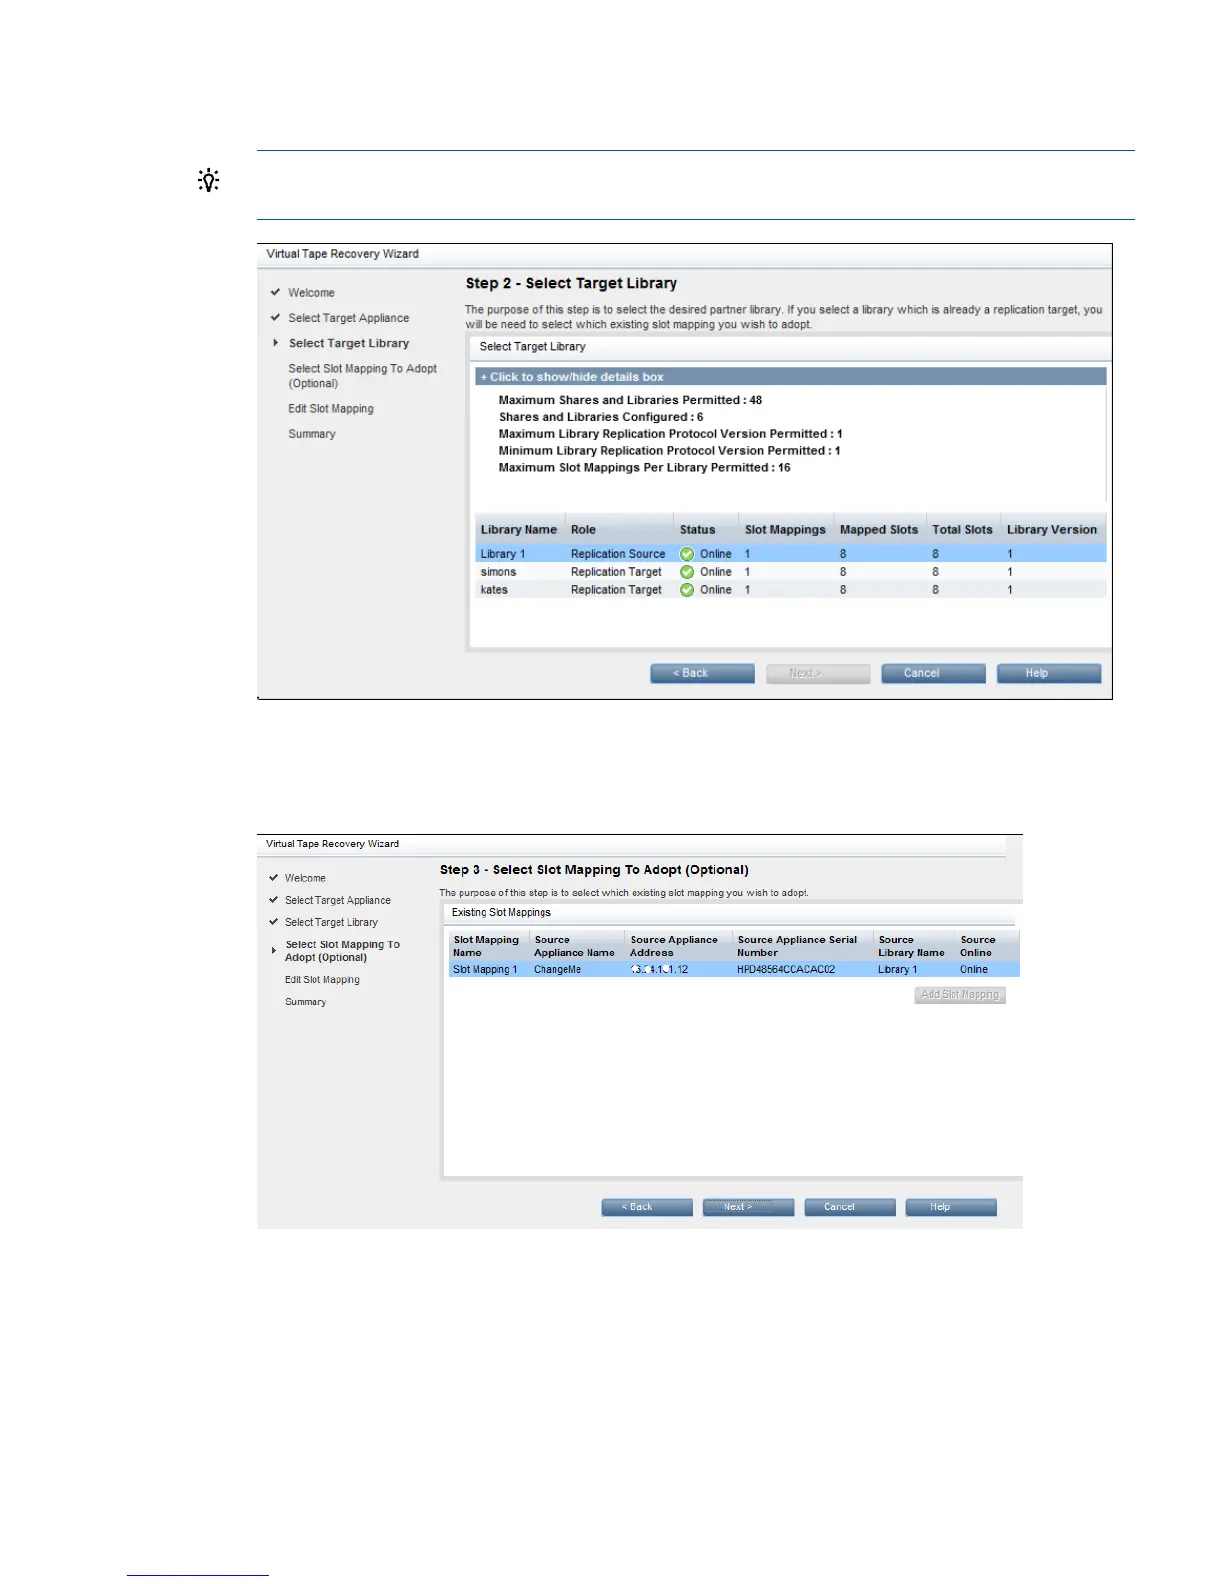Open Edit Slot Mapping in Step 3 wizard sidebar
1224x1584 pixels.
tap(322, 980)
